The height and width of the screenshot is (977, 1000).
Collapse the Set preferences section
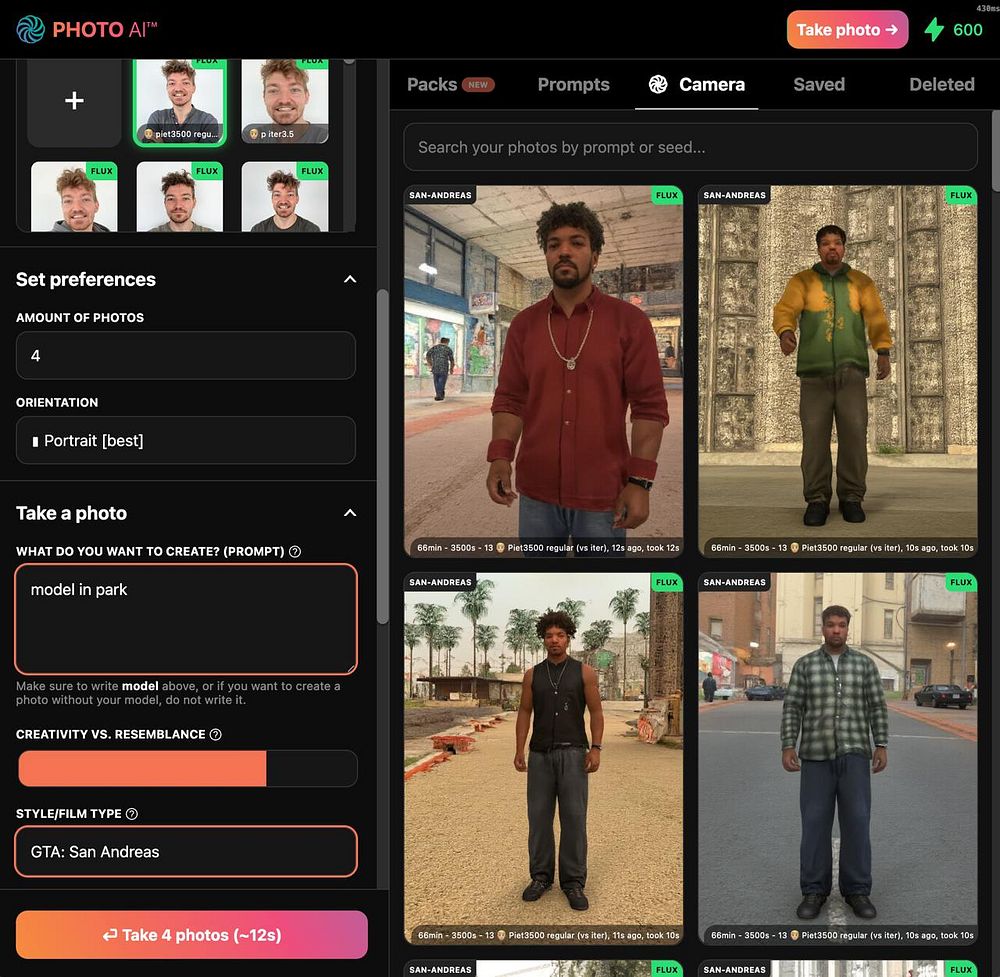coord(350,279)
